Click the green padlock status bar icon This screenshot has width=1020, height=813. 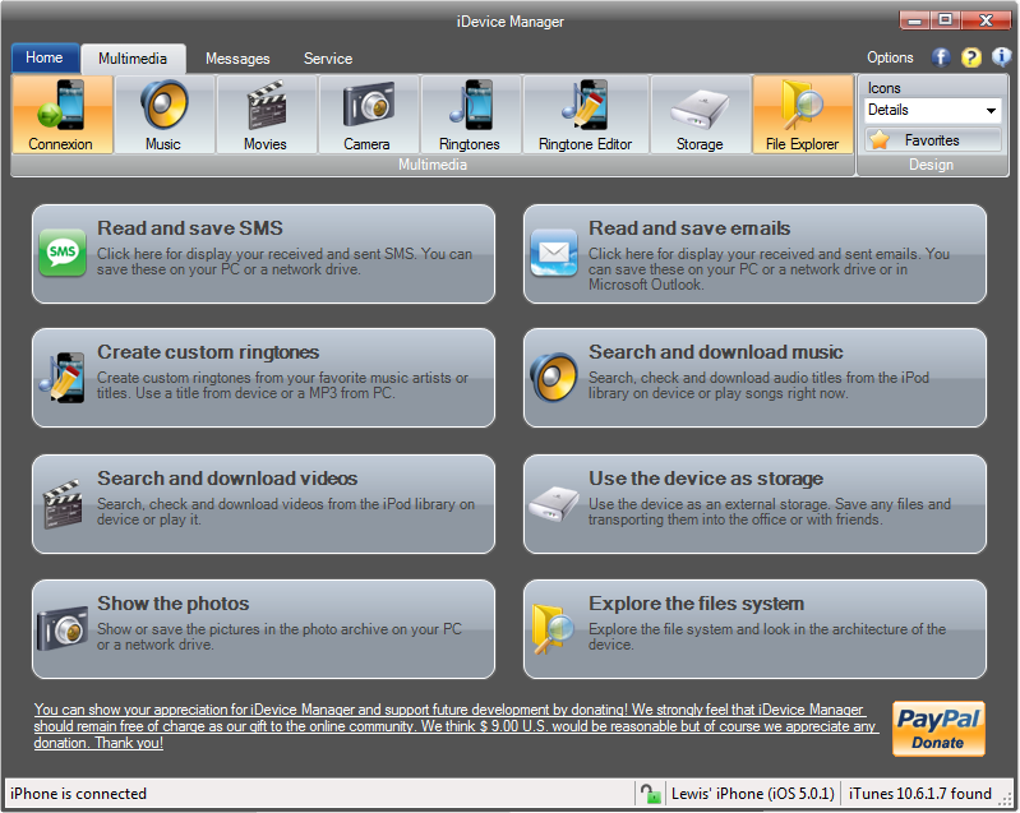tap(650, 793)
